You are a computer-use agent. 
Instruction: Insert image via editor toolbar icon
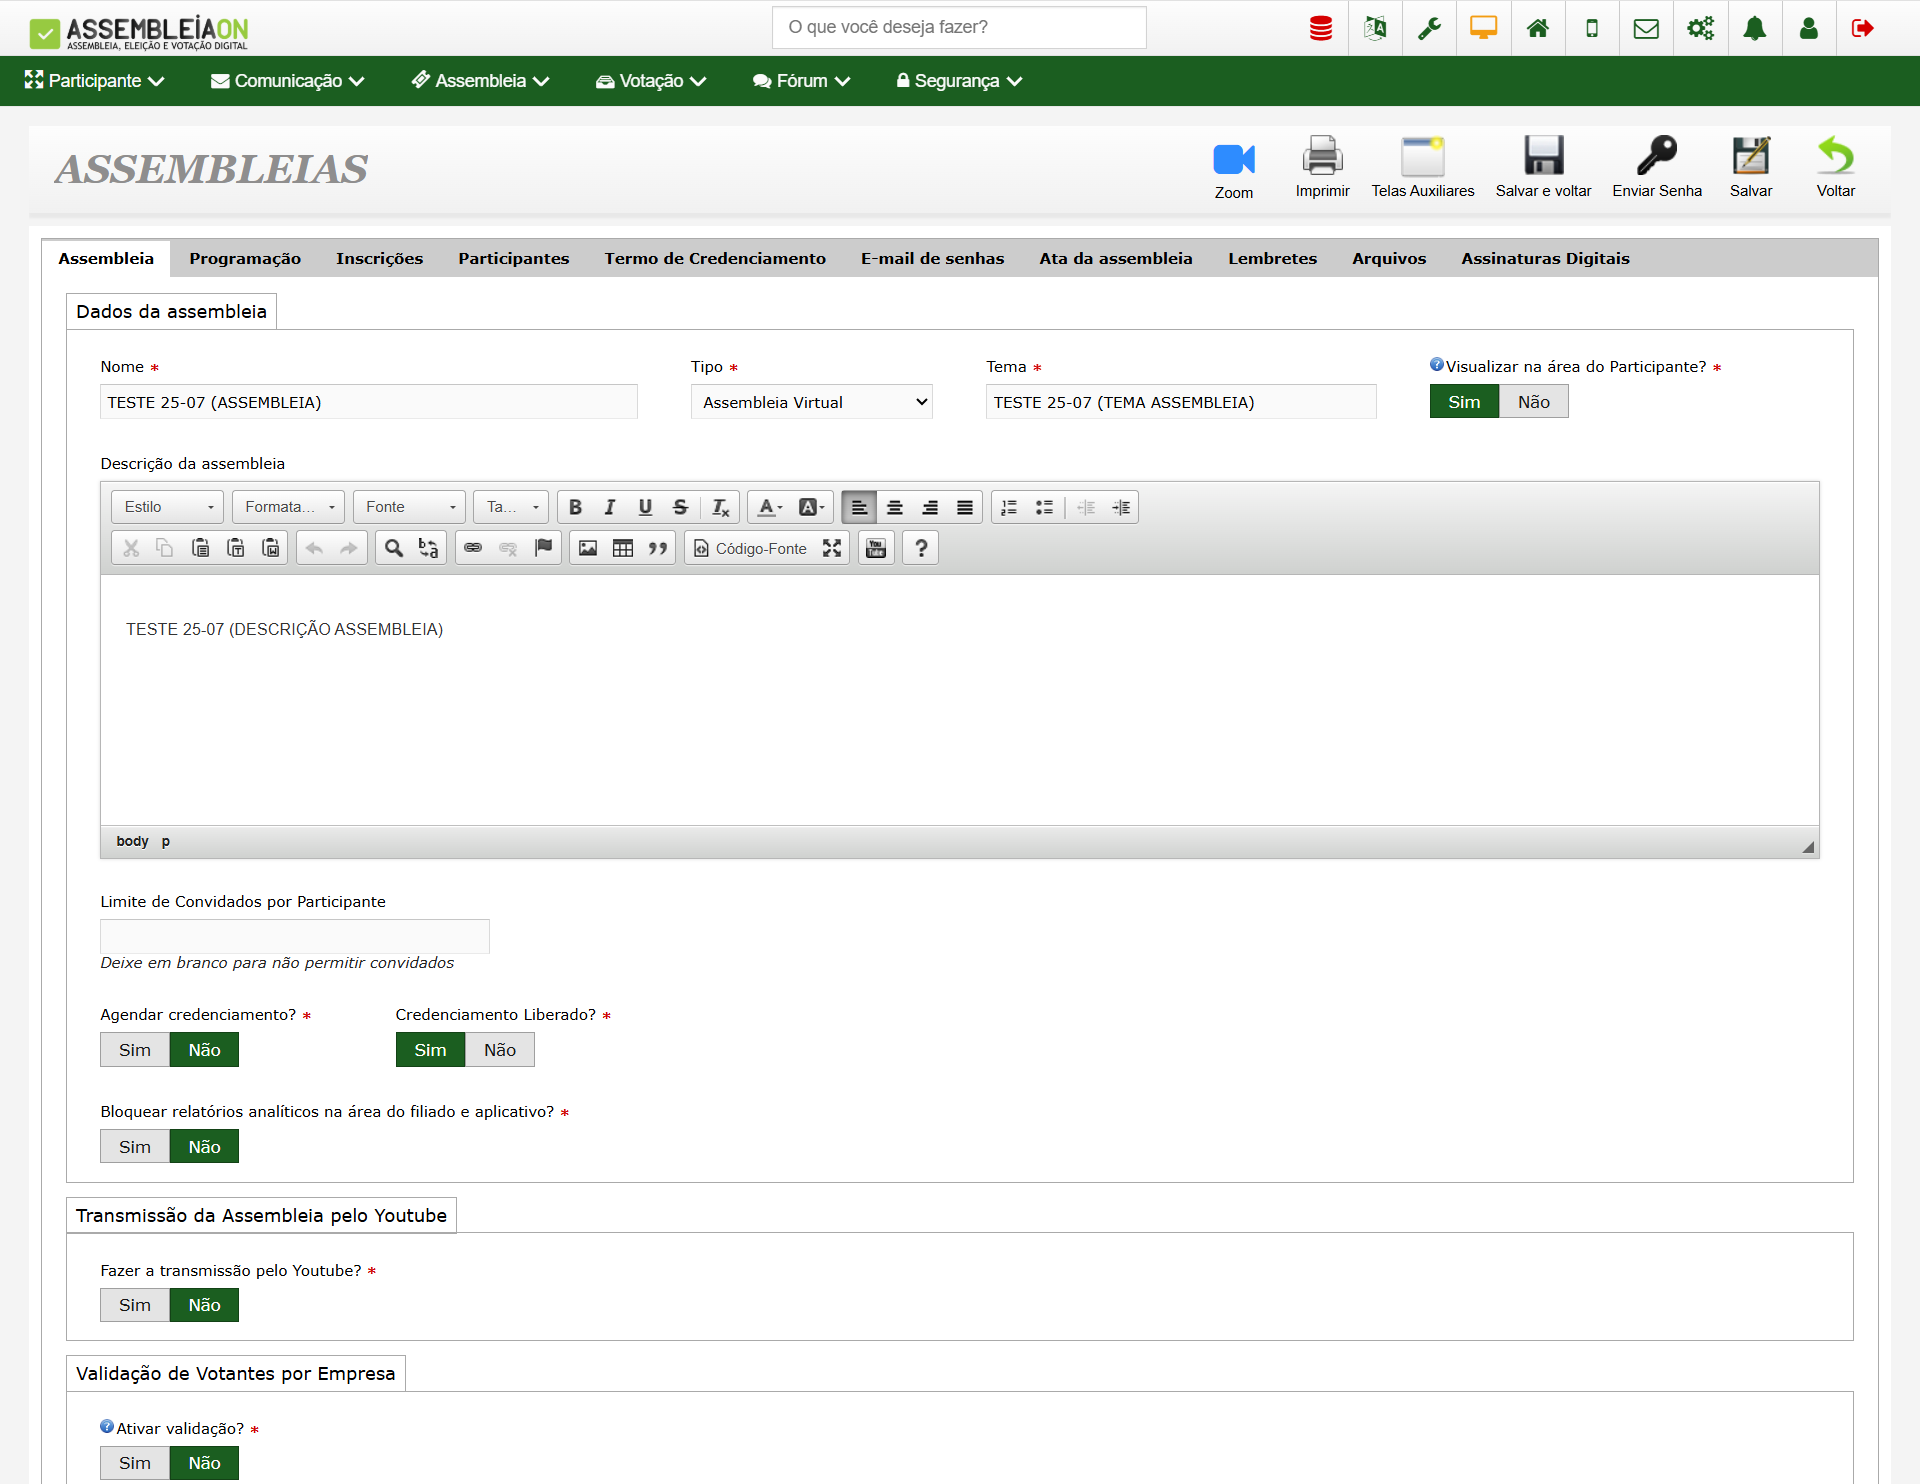588,548
